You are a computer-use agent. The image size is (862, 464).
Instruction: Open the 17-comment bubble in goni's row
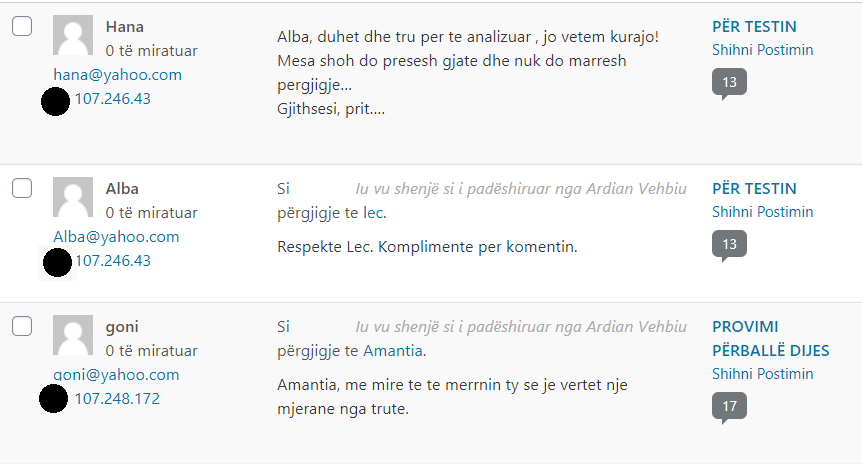pos(729,406)
